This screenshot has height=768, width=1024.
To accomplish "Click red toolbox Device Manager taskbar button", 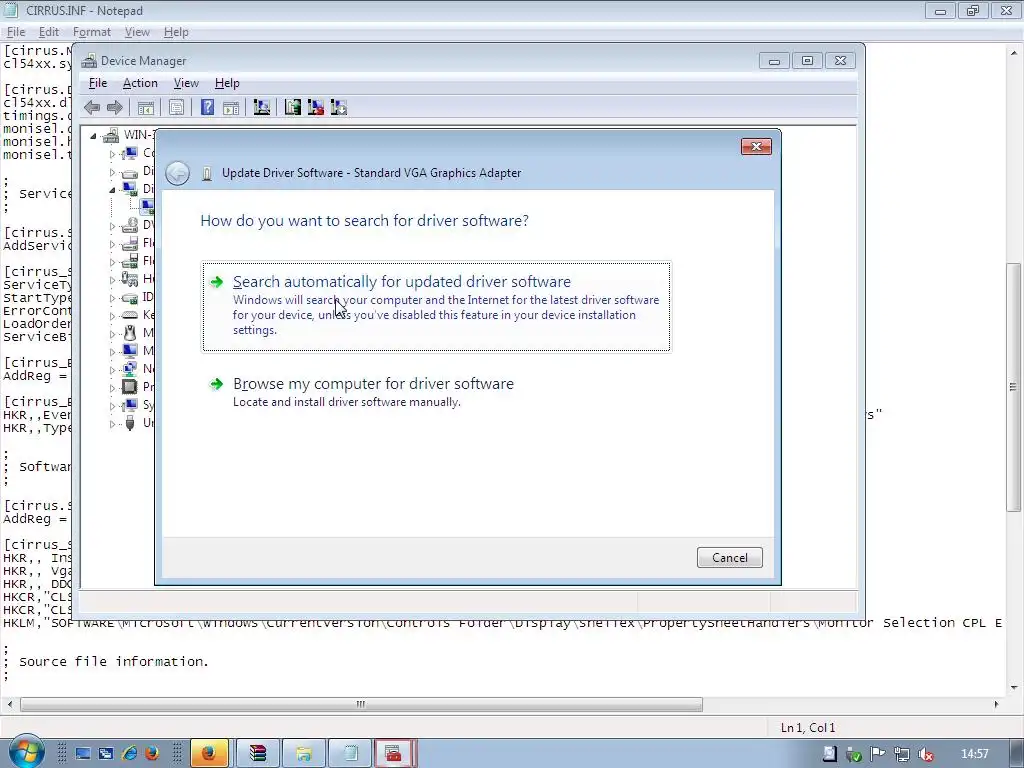I will click(x=394, y=754).
